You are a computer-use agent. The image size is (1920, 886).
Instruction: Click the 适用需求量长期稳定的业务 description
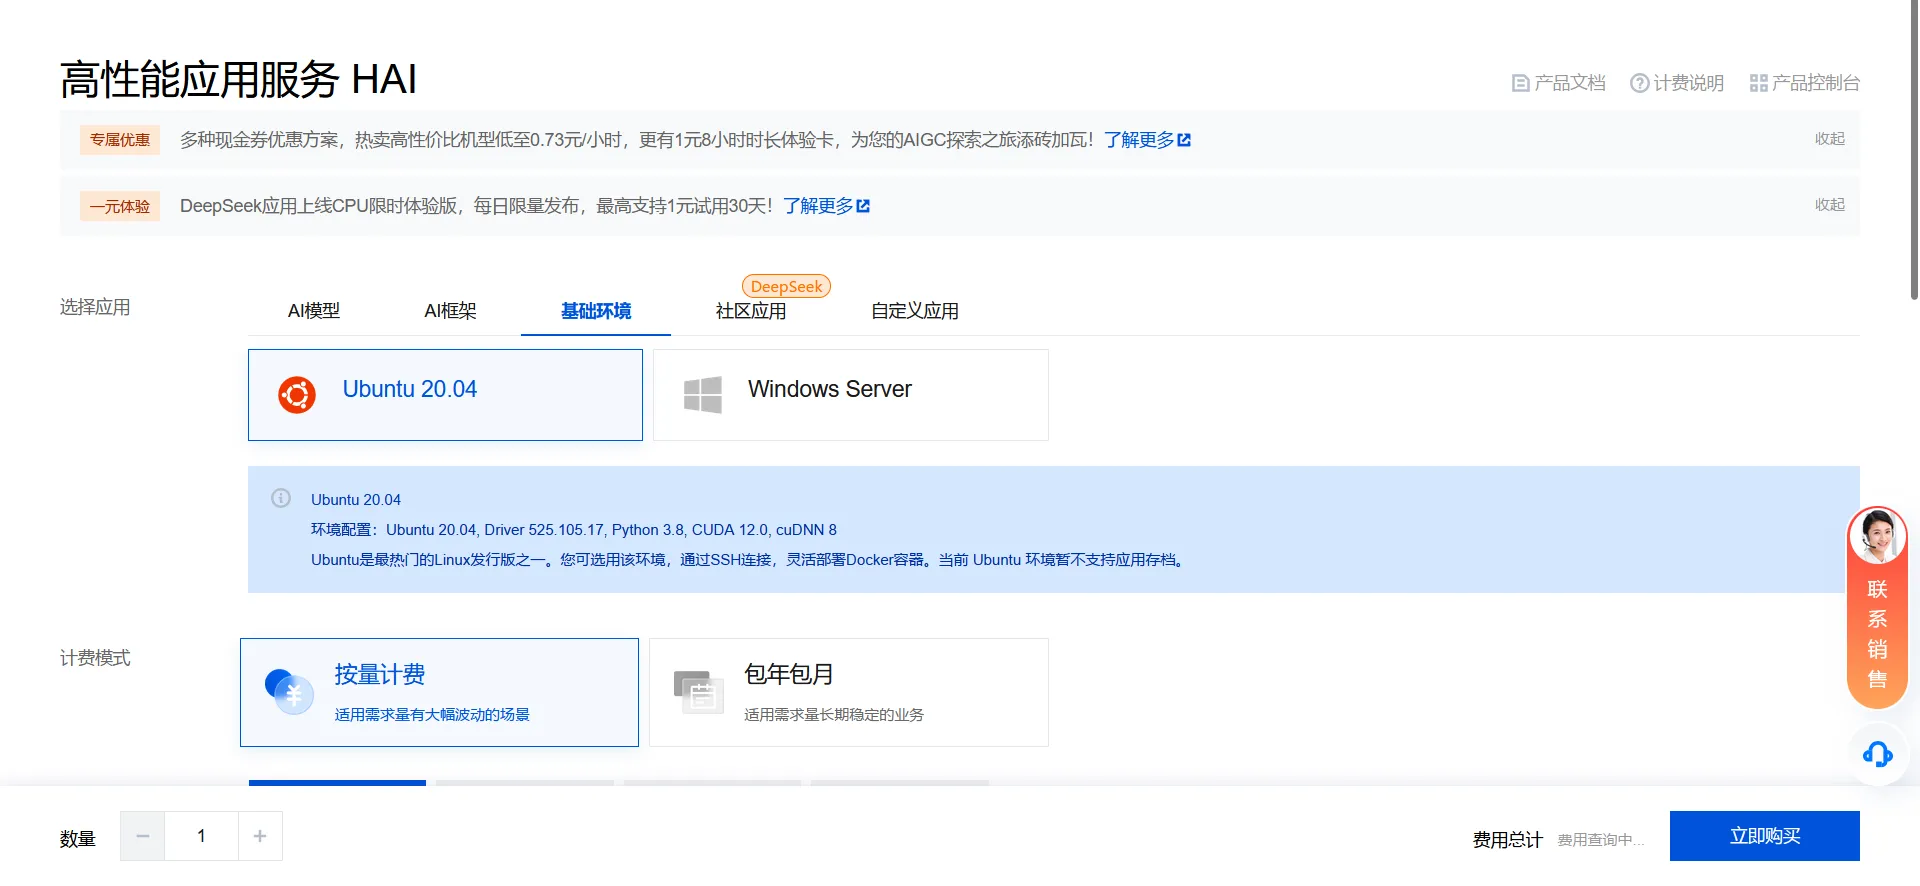(x=834, y=715)
